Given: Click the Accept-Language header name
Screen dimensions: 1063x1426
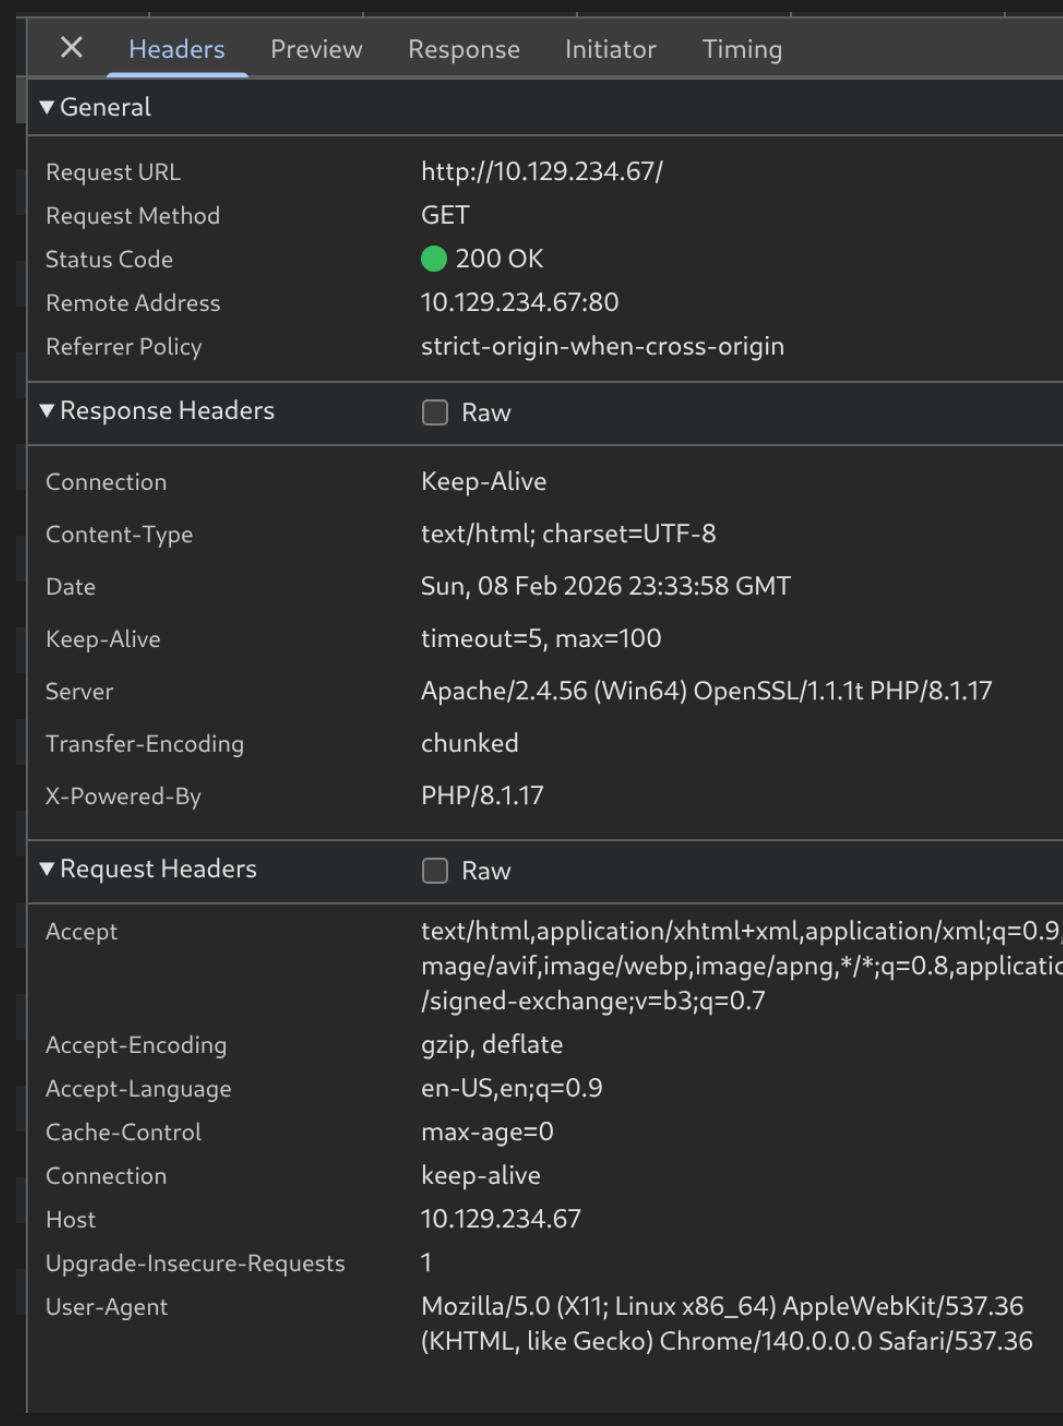Looking at the screenshot, I should pos(138,1089).
